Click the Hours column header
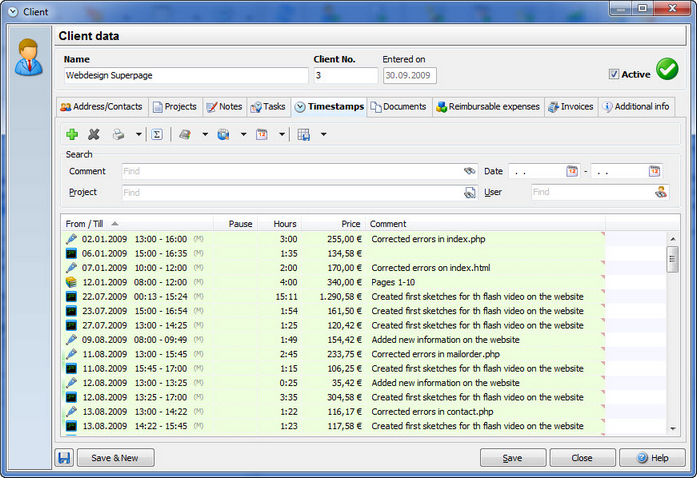 280,224
